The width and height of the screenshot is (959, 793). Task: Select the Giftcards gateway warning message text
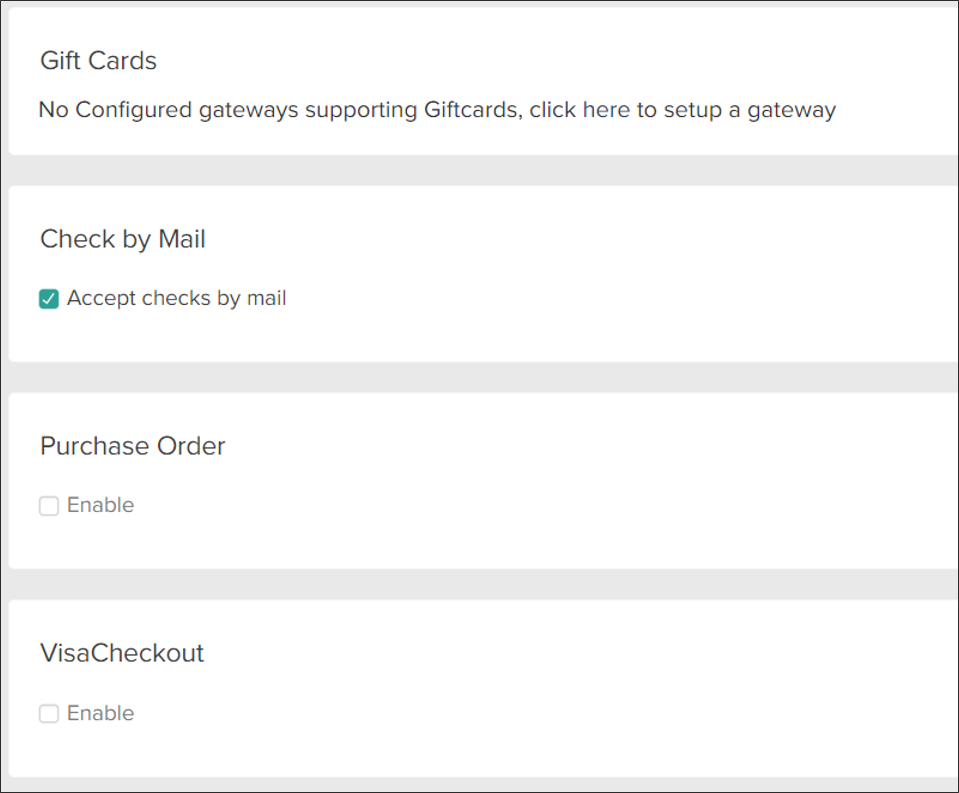pos(437,110)
